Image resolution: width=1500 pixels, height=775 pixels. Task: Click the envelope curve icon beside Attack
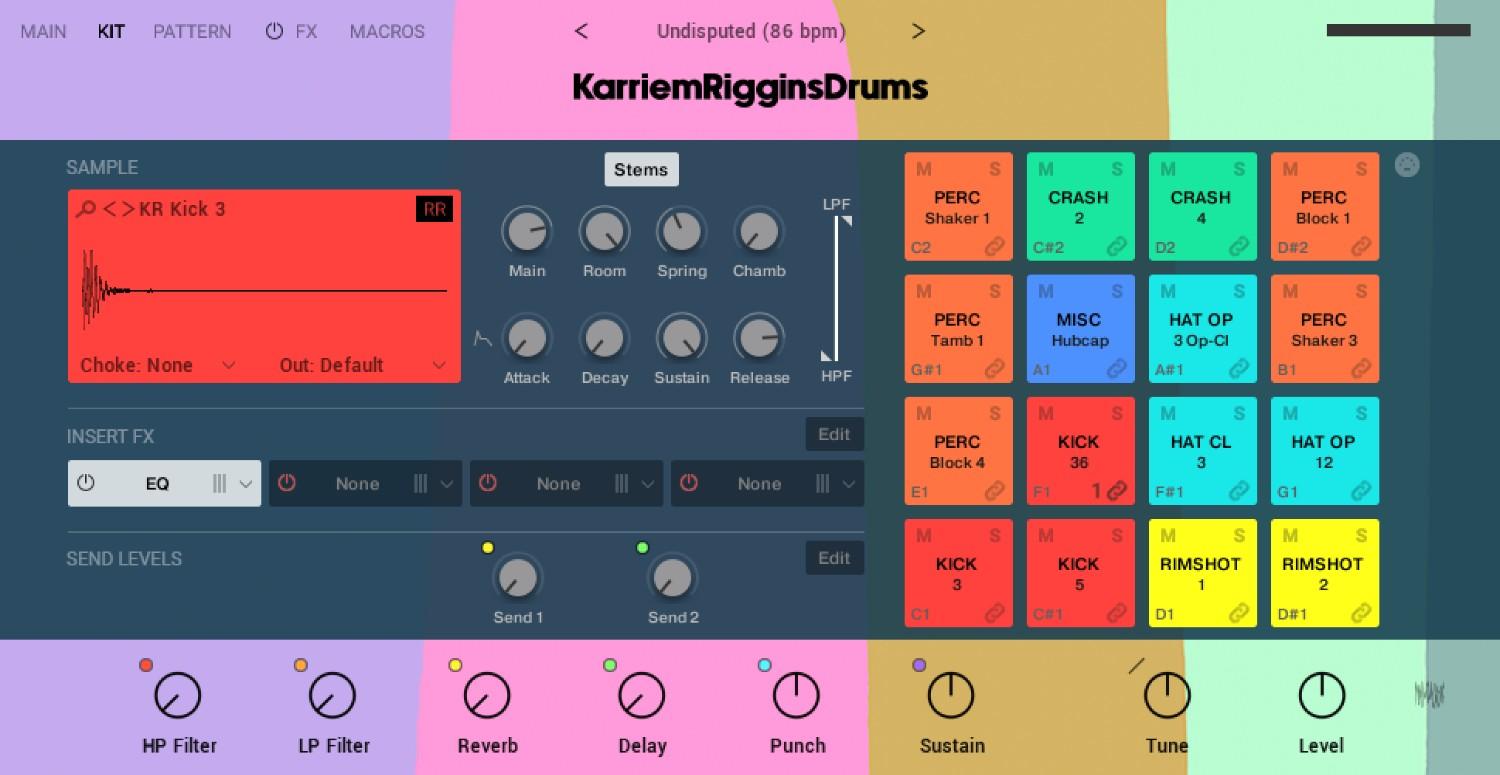tap(482, 339)
